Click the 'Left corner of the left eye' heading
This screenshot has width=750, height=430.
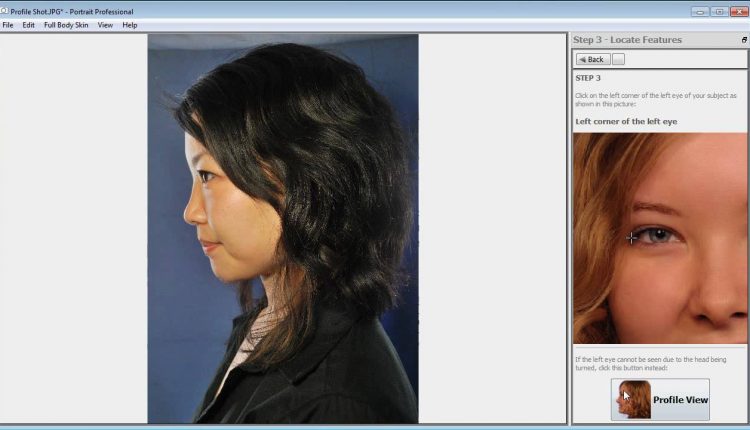click(626, 121)
